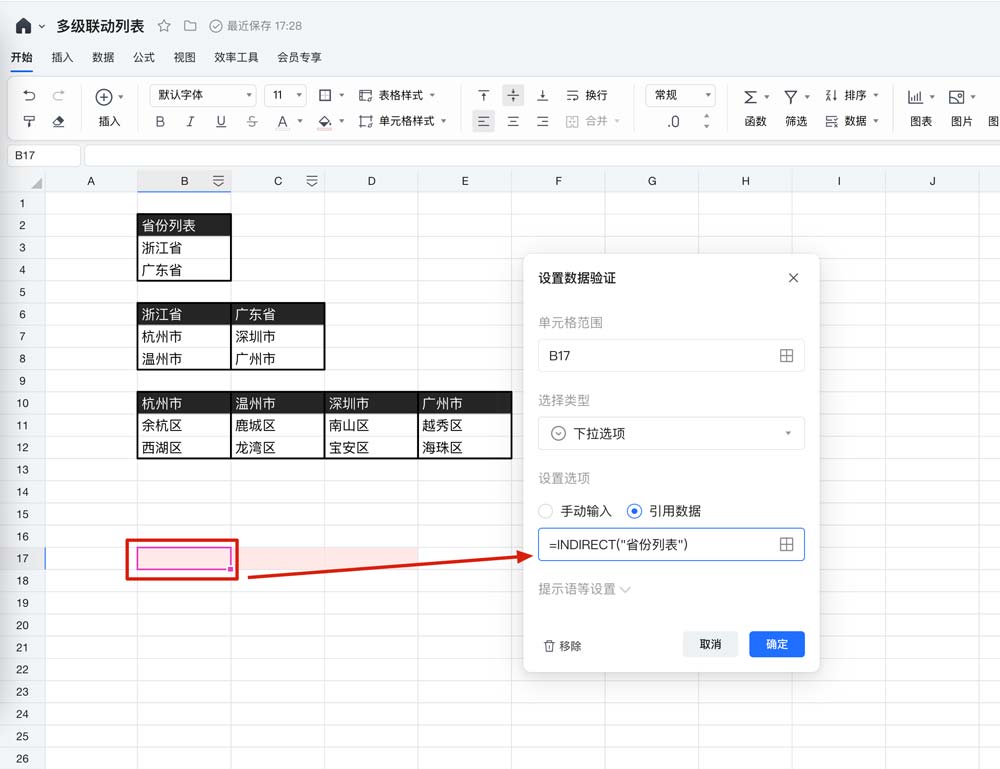
Task: Select the 手动输入 radio option
Action: pos(546,511)
